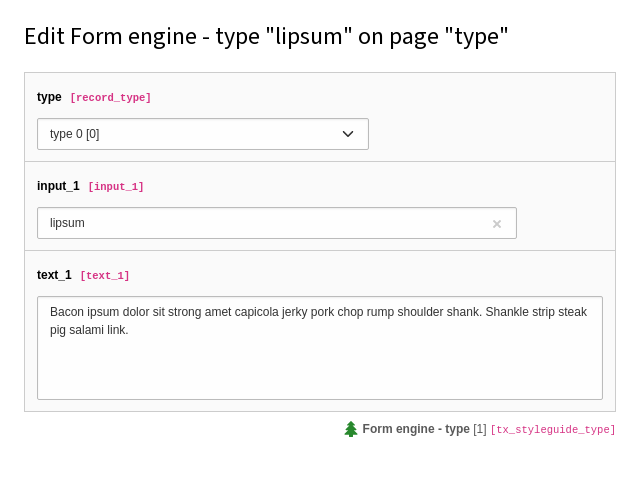Clear the input_1 field with the X icon
The image size is (640, 478).
click(496, 224)
